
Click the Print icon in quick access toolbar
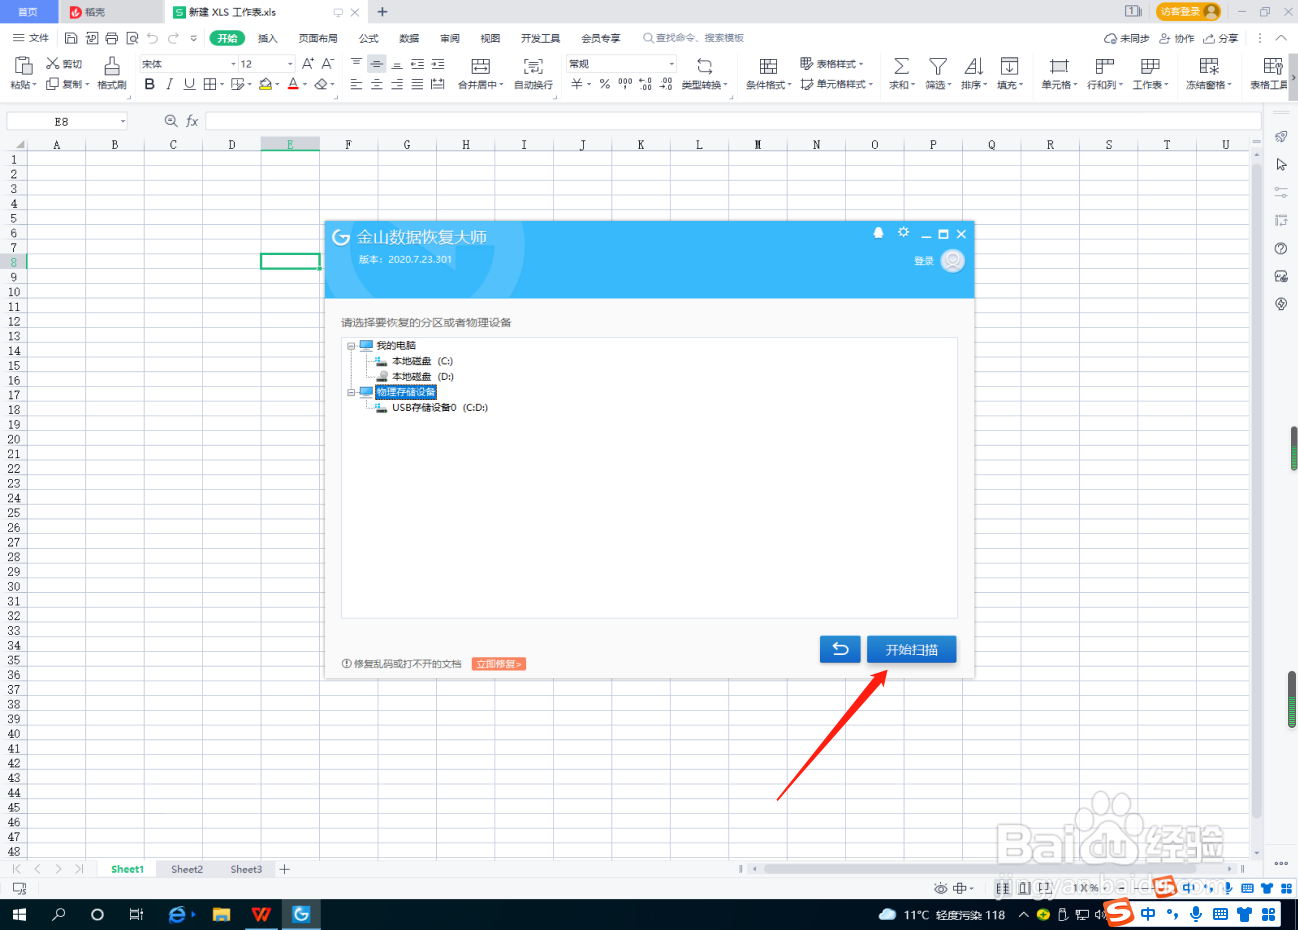[111, 38]
